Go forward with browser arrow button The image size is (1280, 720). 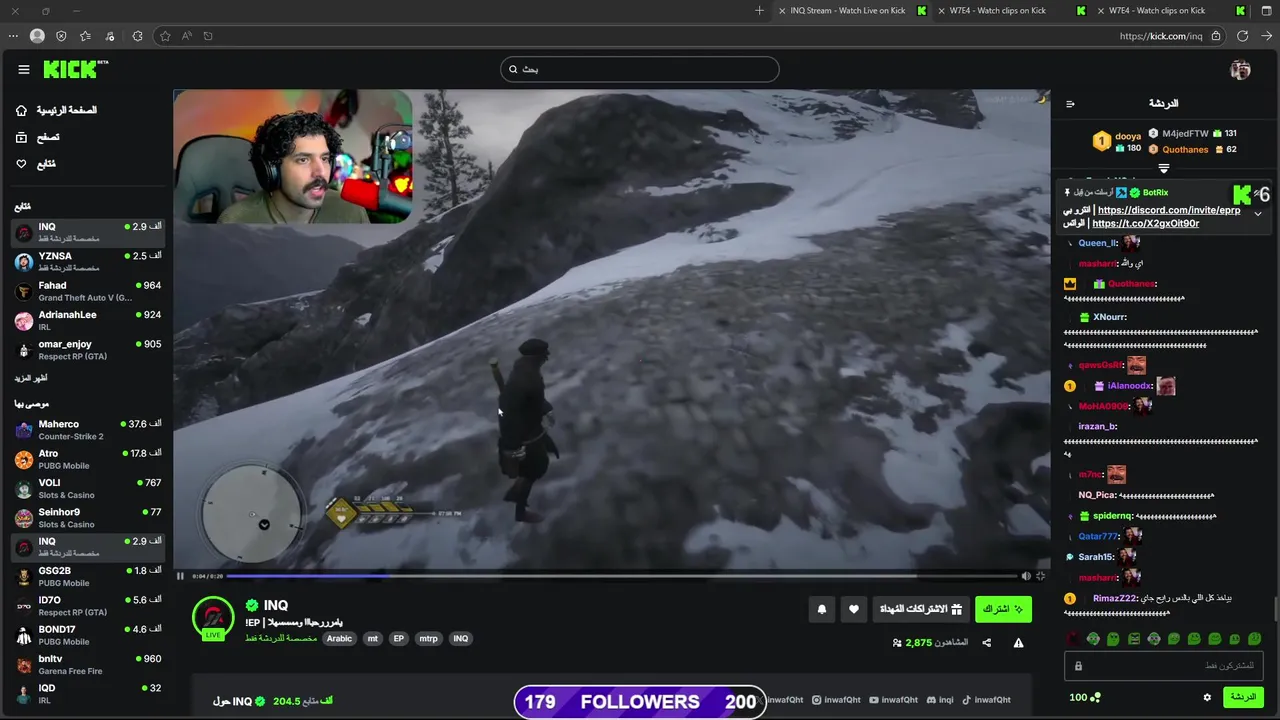click(1267, 36)
